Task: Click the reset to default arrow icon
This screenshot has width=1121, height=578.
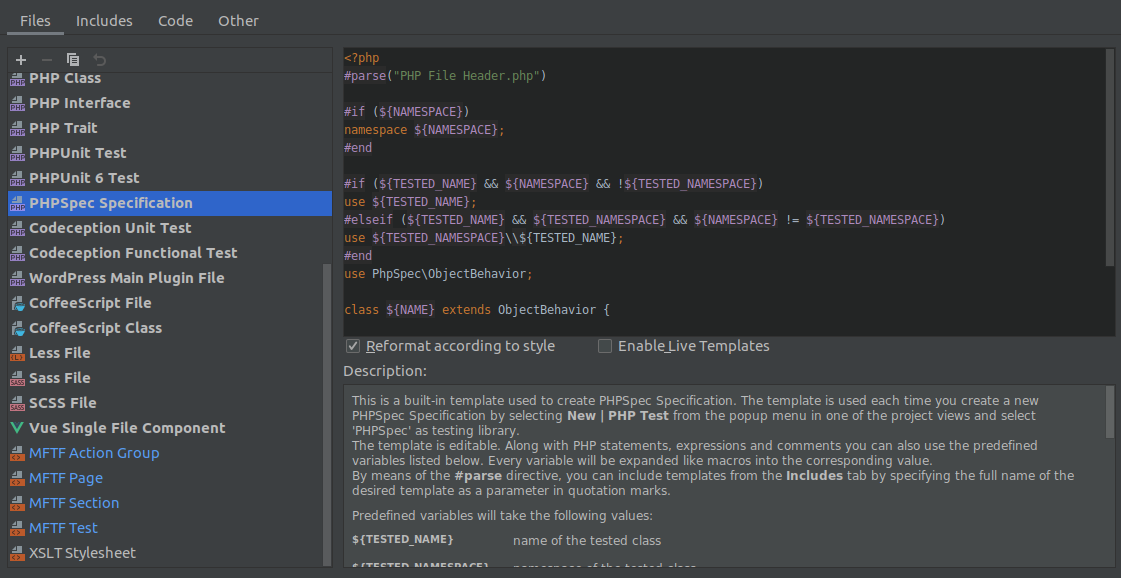Action: (100, 60)
